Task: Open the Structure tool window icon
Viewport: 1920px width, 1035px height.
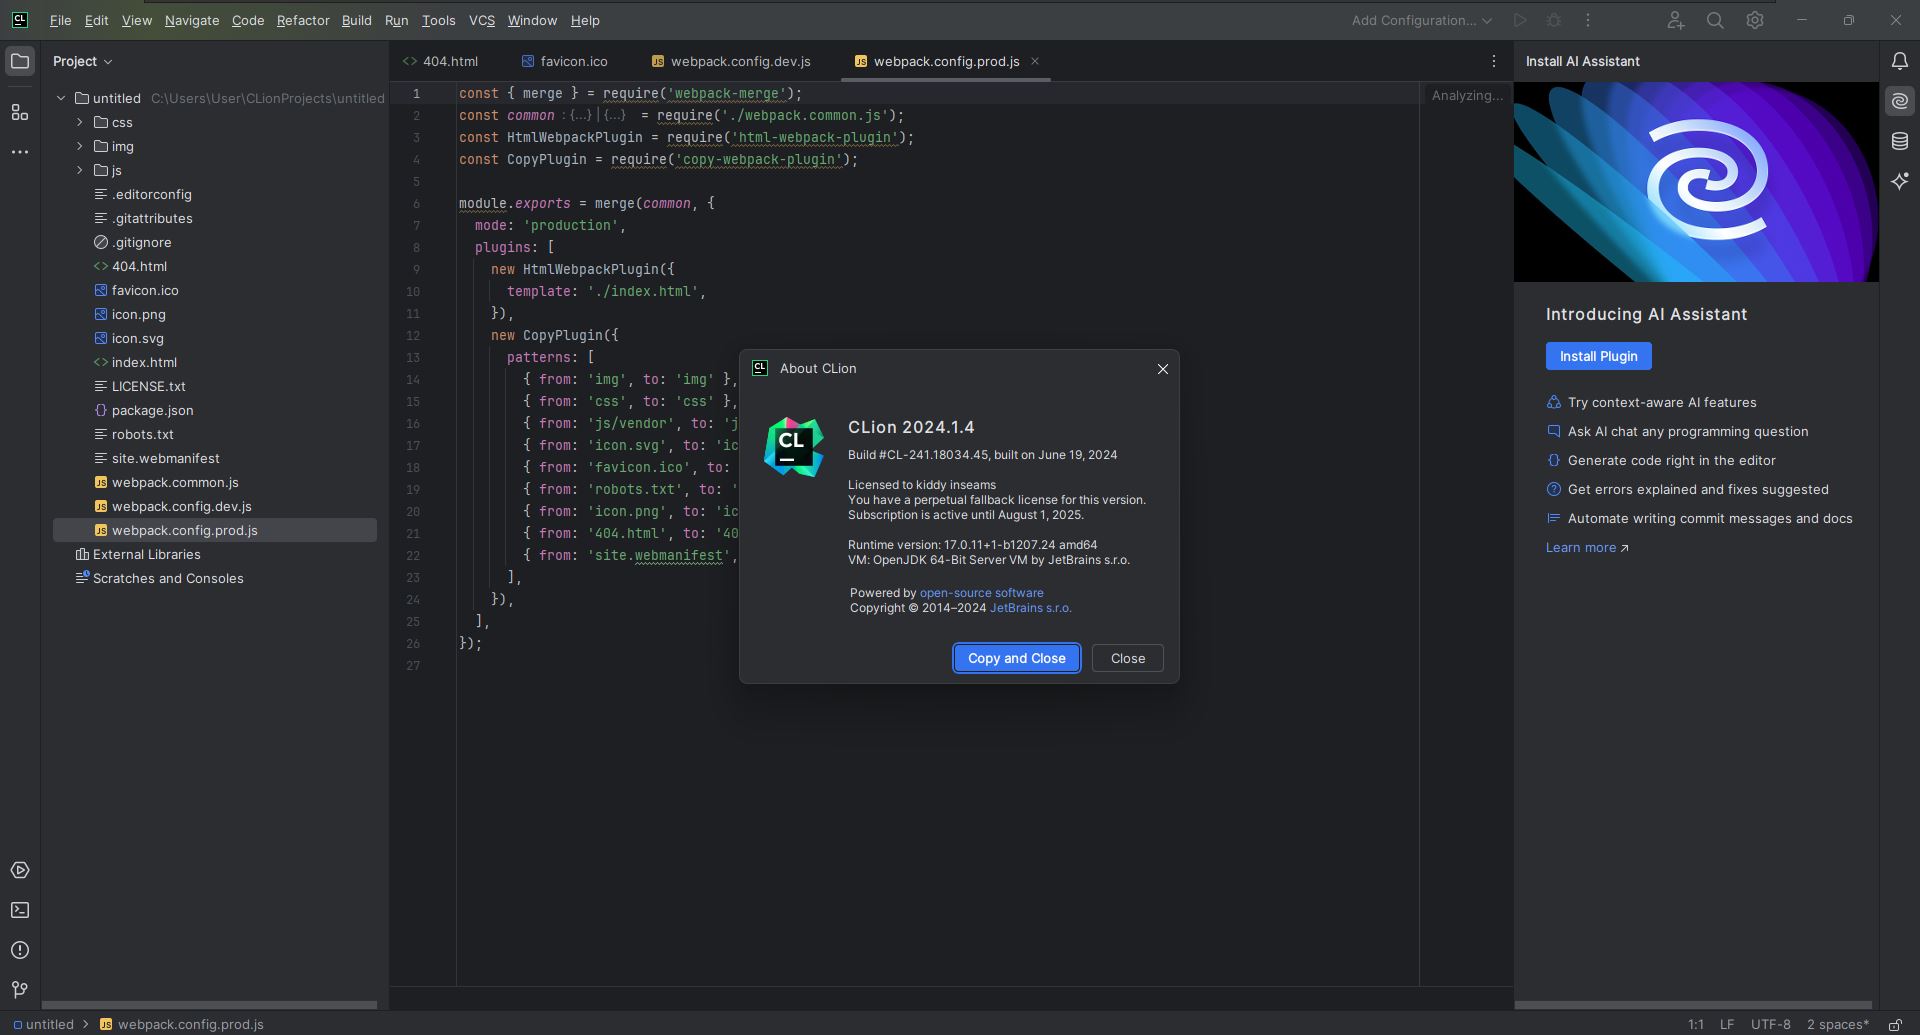Action: [x=19, y=112]
